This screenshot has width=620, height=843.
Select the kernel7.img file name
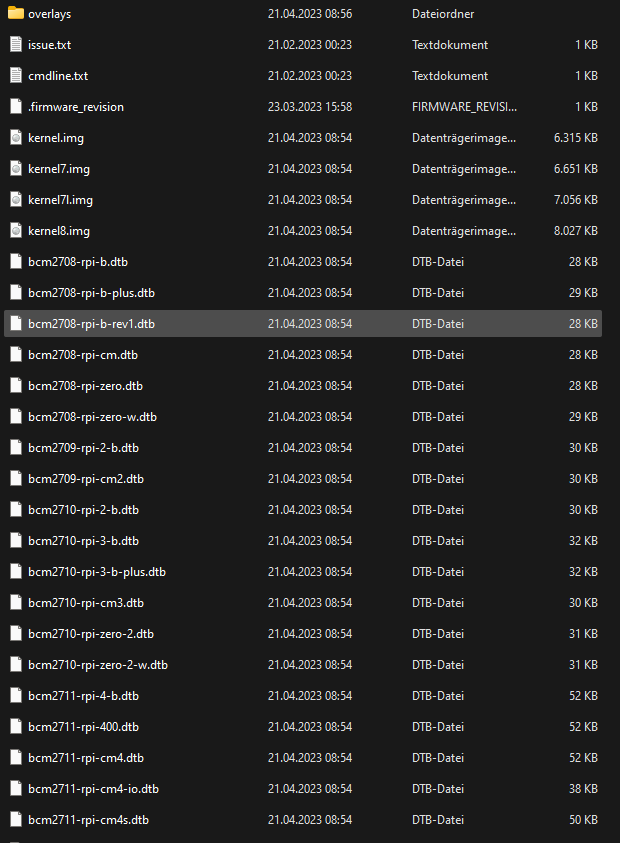pyautogui.click(x=59, y=169)
